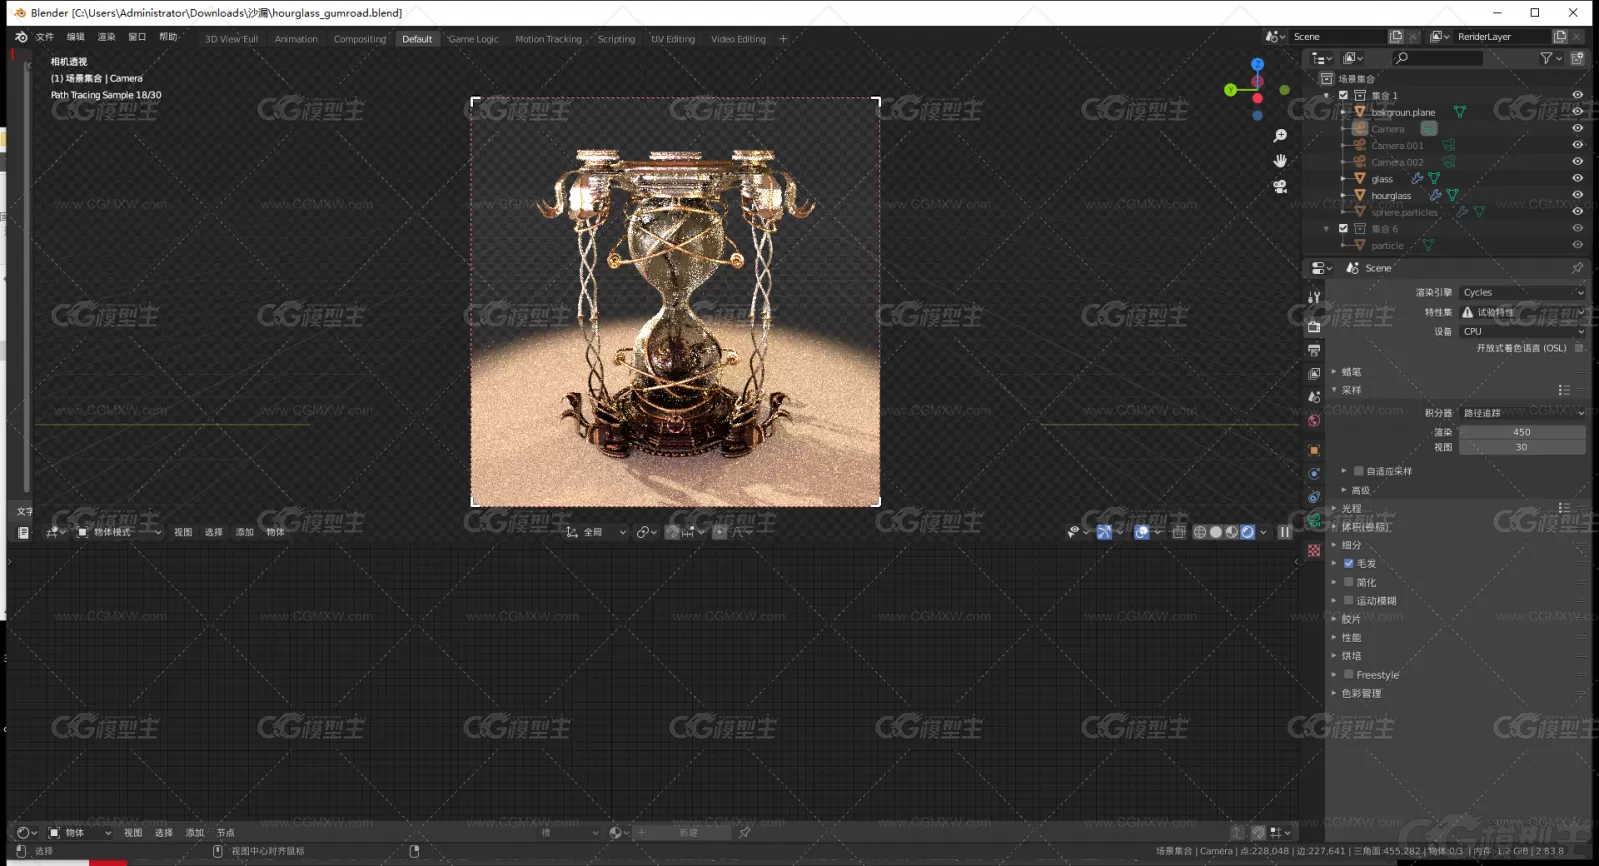
Task: Open the 特性集 试验特性 dropdown
Action: (1522, 312)
